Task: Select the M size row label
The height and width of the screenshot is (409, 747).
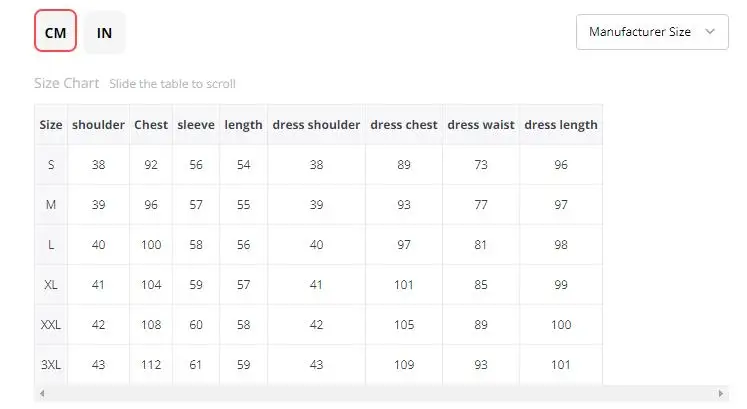Action: click(x=51, y=205)
